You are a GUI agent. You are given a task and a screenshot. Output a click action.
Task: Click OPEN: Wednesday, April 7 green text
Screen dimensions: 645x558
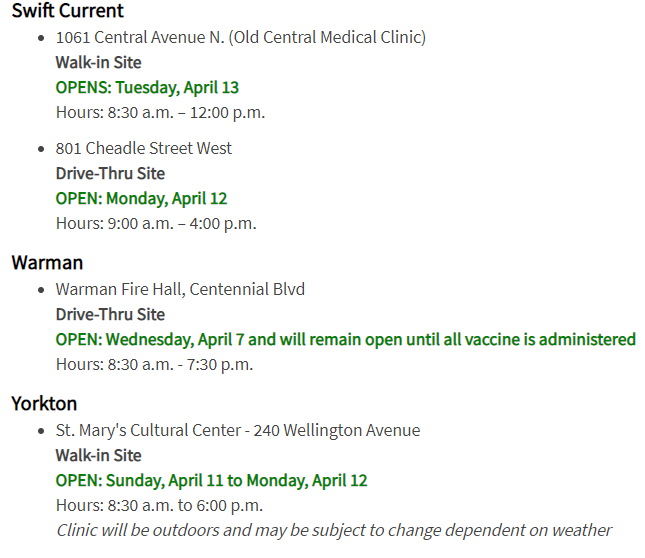[x=346, y=340]
